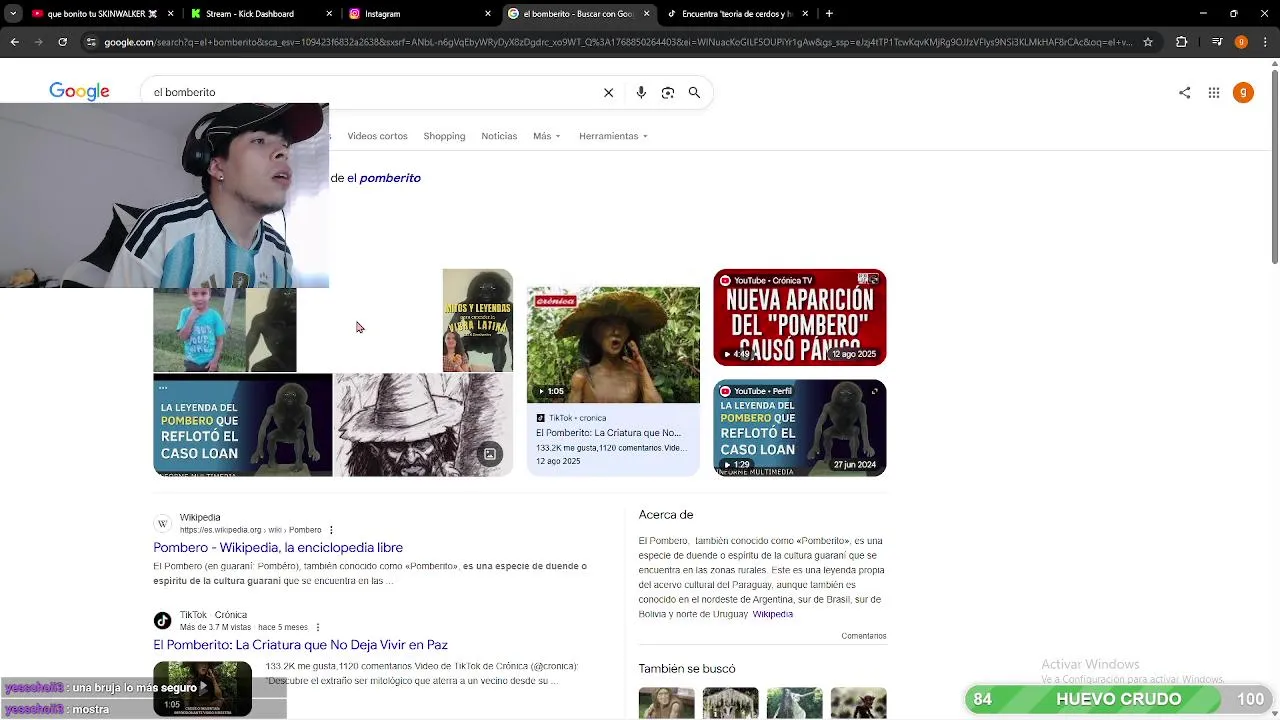Image resolution: width=1280 pixels, height=720 pixels.
Task: Open the Wikipedia link in Acerca de panel
Action: point(773,614)
